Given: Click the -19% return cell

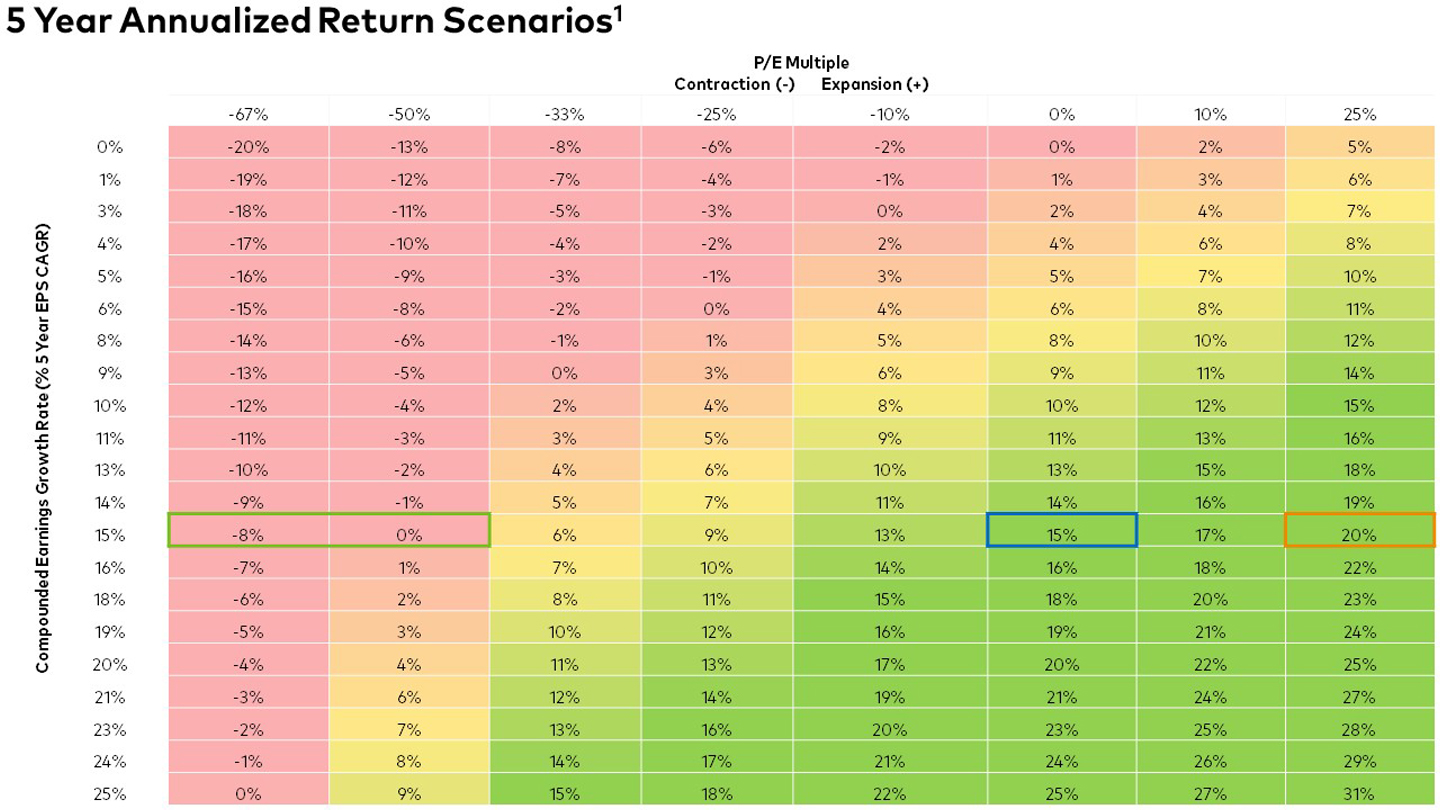Looking at the screenshot, I should pyautogui.click(x=247, y=179).
